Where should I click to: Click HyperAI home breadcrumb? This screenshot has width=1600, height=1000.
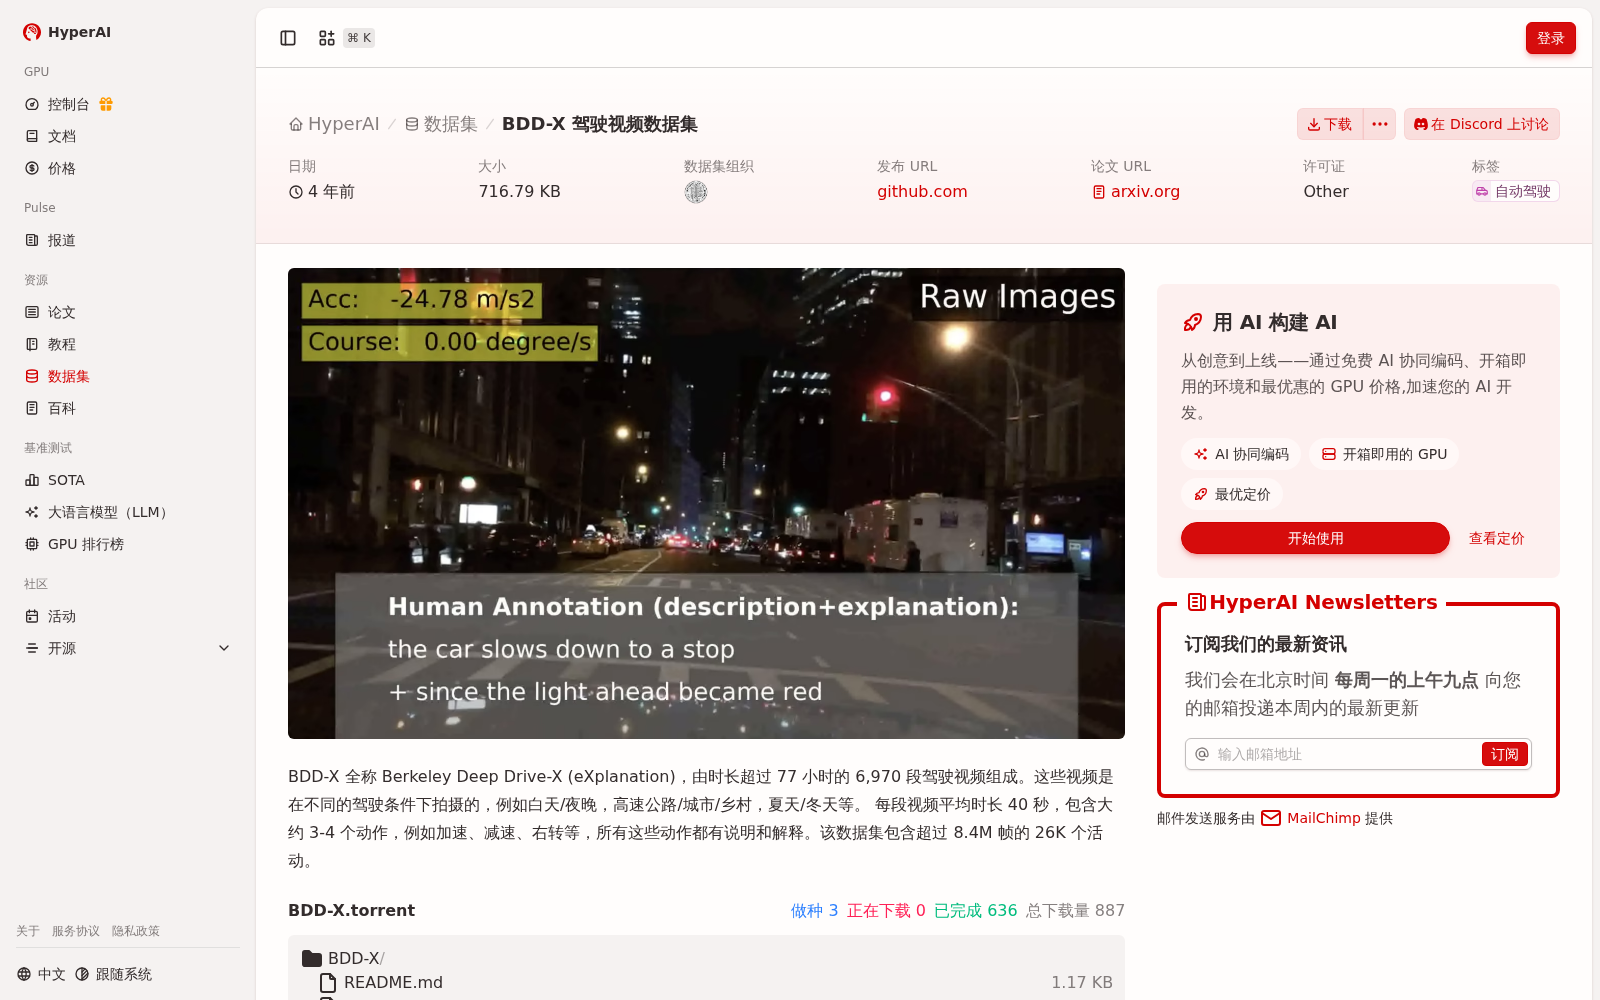coord(334,124)
